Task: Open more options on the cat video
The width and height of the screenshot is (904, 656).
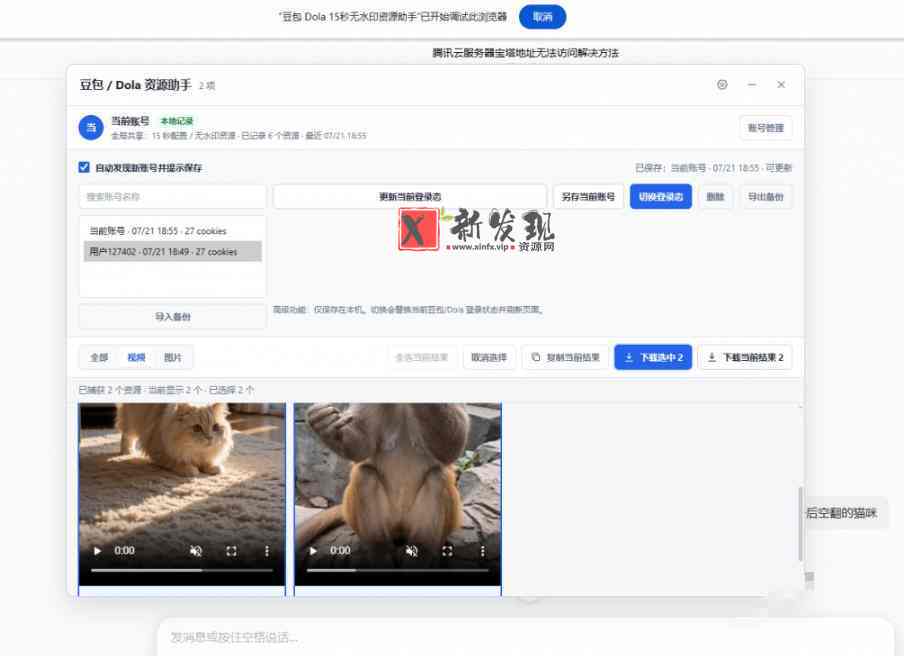Action: click(x=266, y=551)
